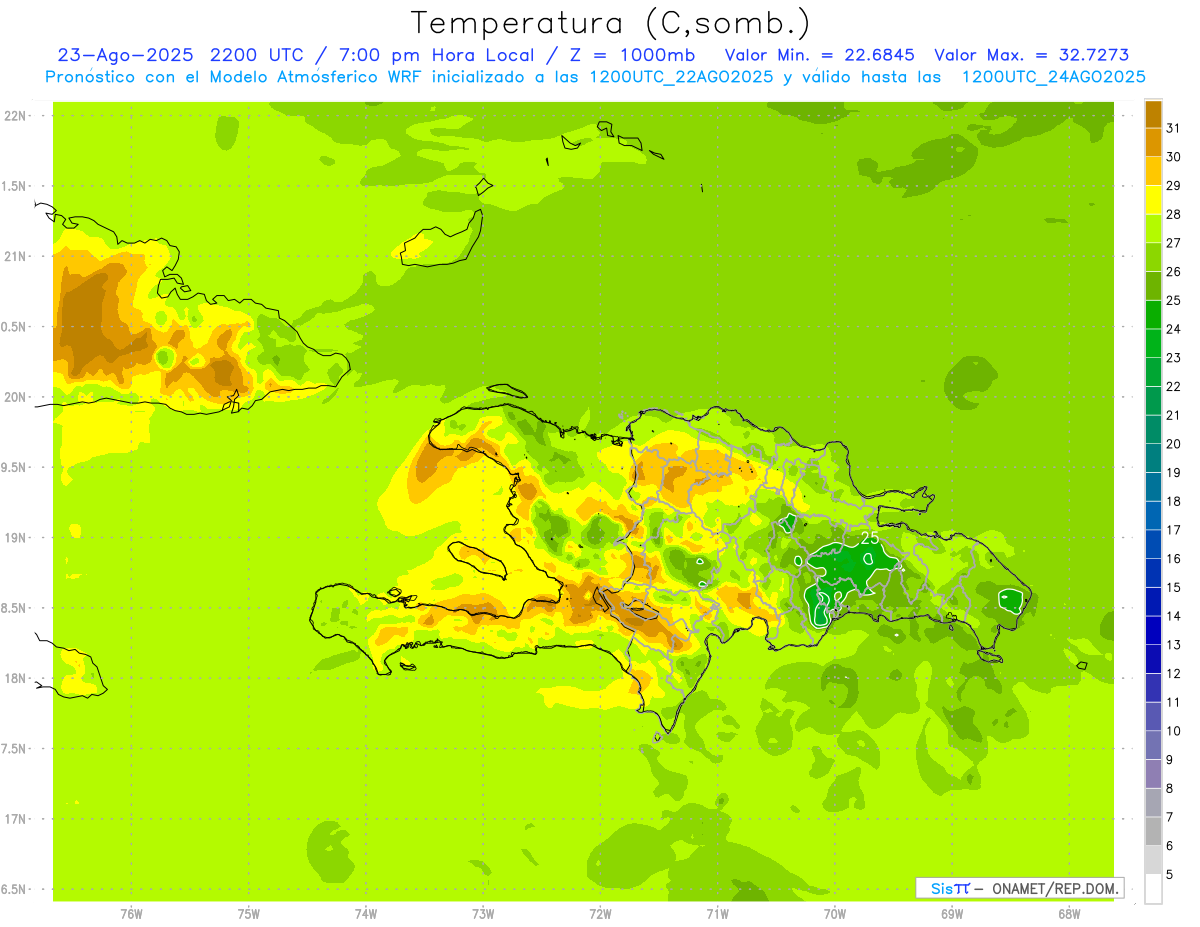Click the "Valor Max. = 32.7273" text
This screenshot has height=927, width=1200.
[x=1032, y=55]
